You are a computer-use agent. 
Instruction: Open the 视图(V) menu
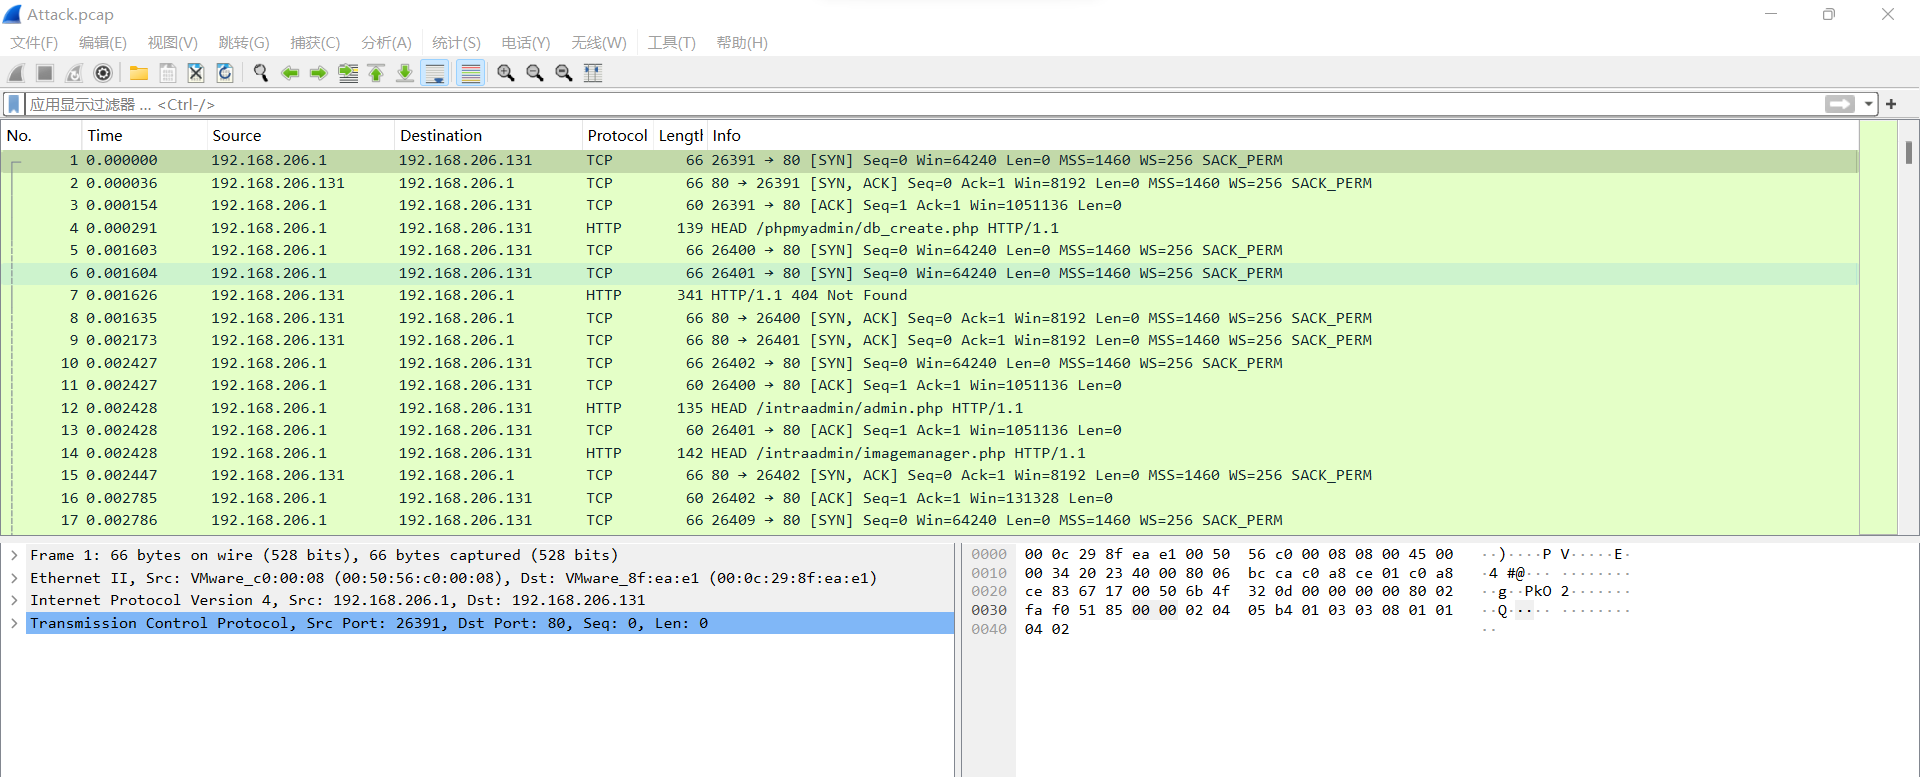pos(172,42)
